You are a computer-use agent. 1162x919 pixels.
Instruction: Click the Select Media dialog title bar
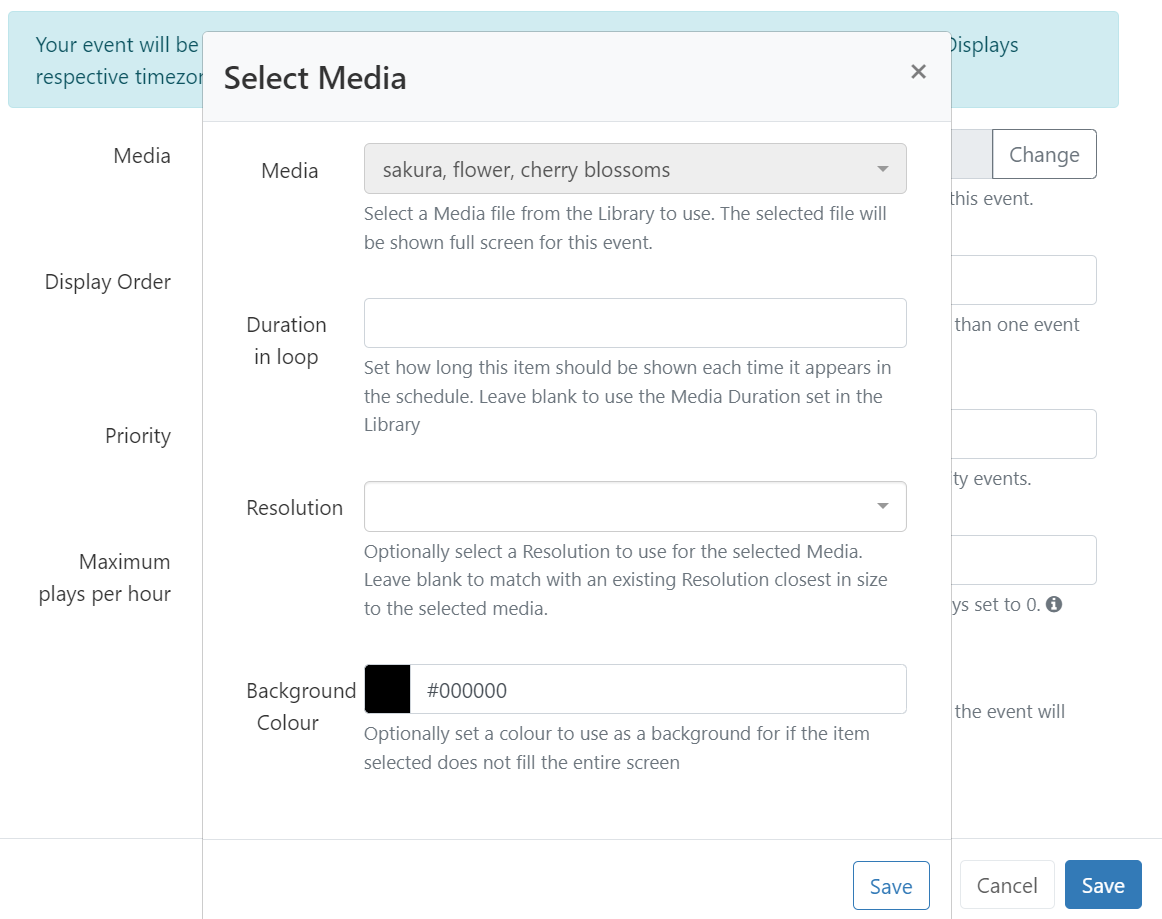click(x=315, y=77)
